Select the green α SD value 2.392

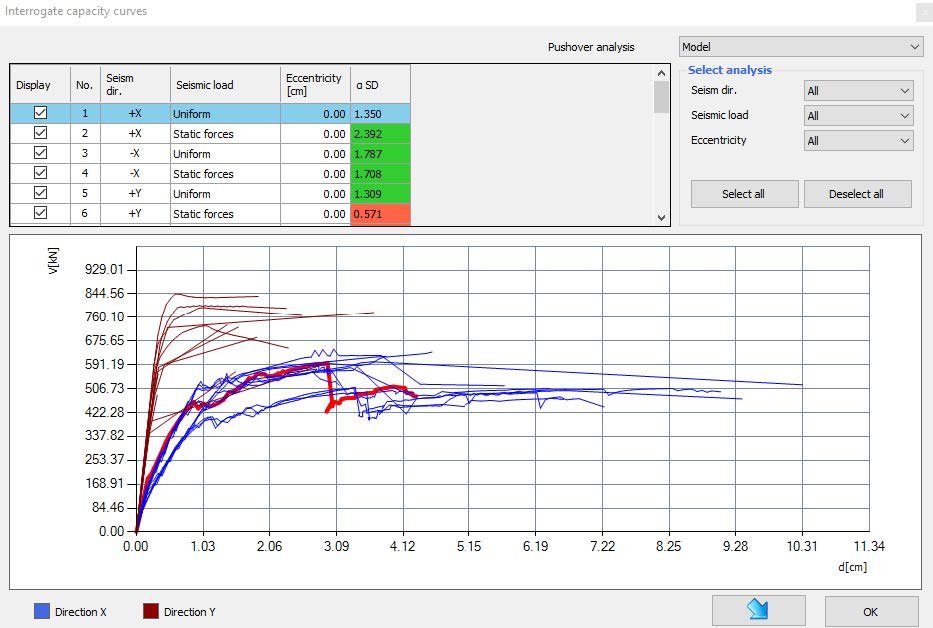tap(380, 134)
